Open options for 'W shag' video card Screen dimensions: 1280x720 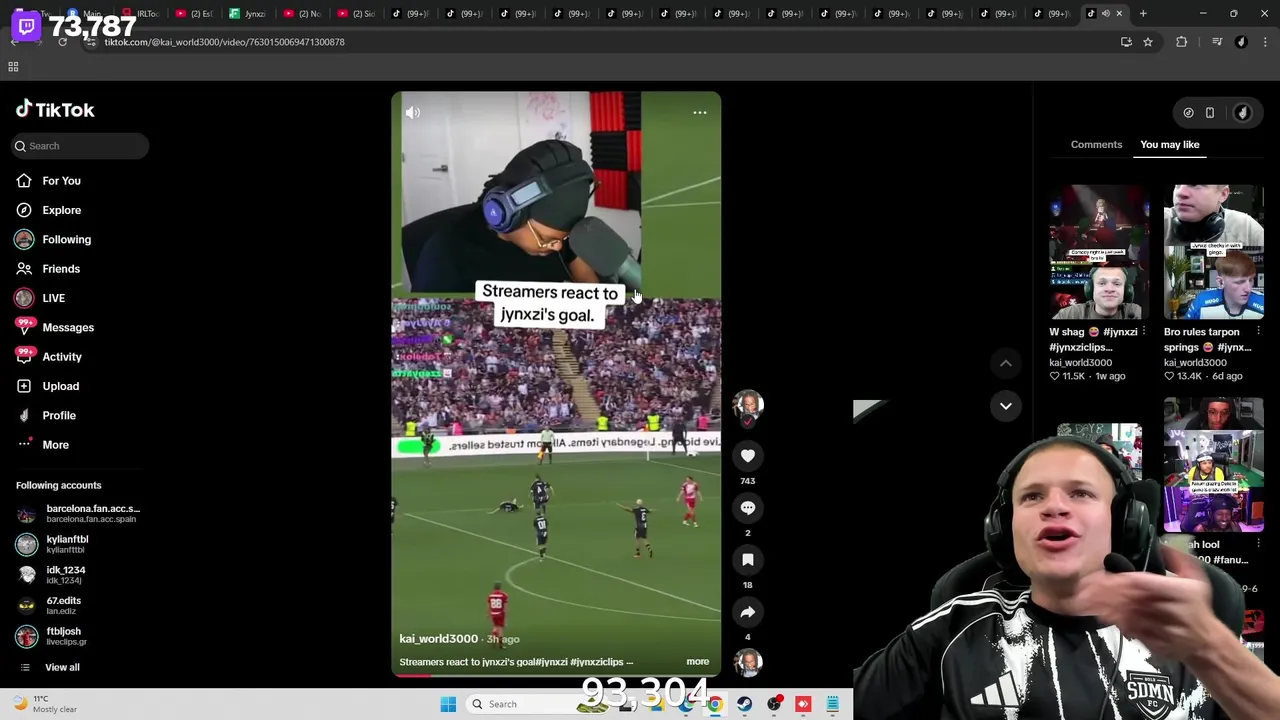coord(1145,332)
